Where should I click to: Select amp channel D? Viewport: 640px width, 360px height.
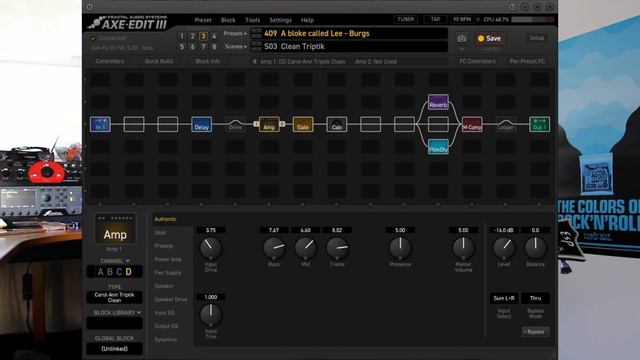pyautogui.click(x=129, y=272)
